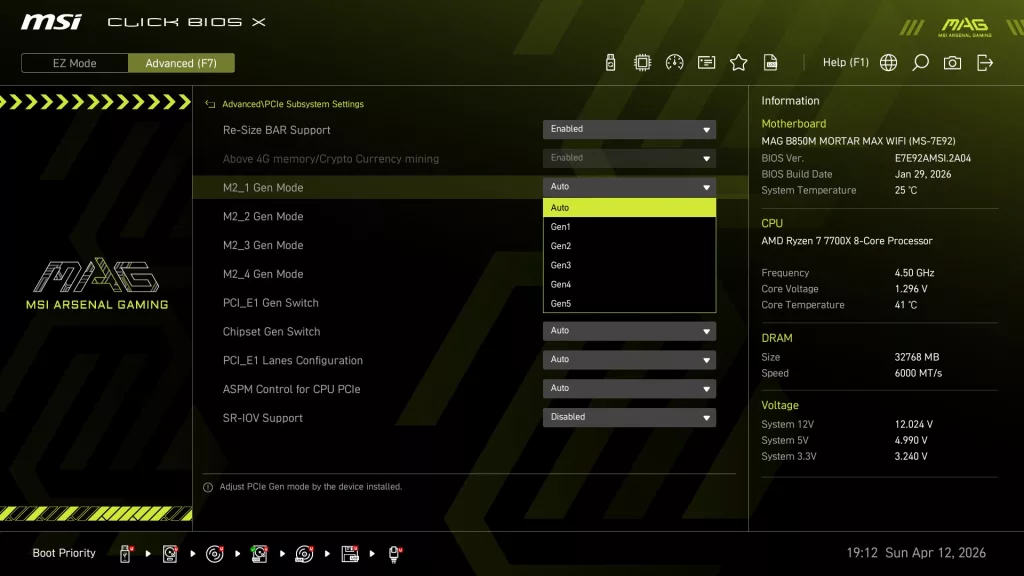
Task: Click the Boot Priority label
Action: [x=64, y=552]
